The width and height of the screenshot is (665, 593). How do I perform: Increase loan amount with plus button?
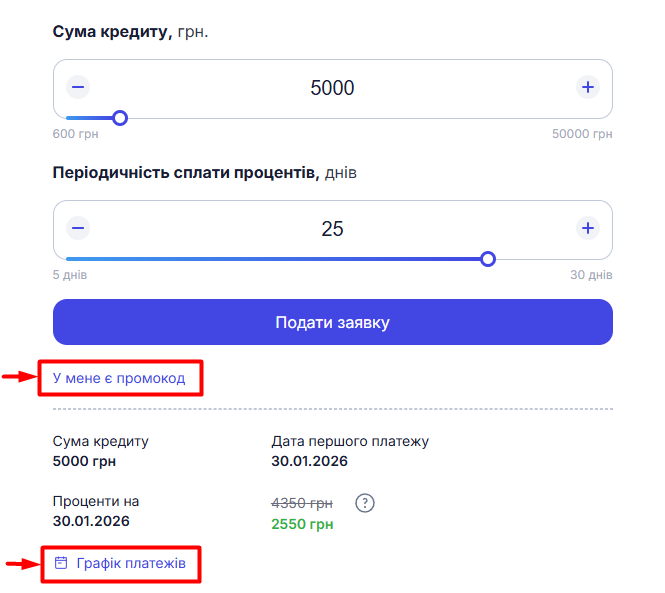(588, 88)
